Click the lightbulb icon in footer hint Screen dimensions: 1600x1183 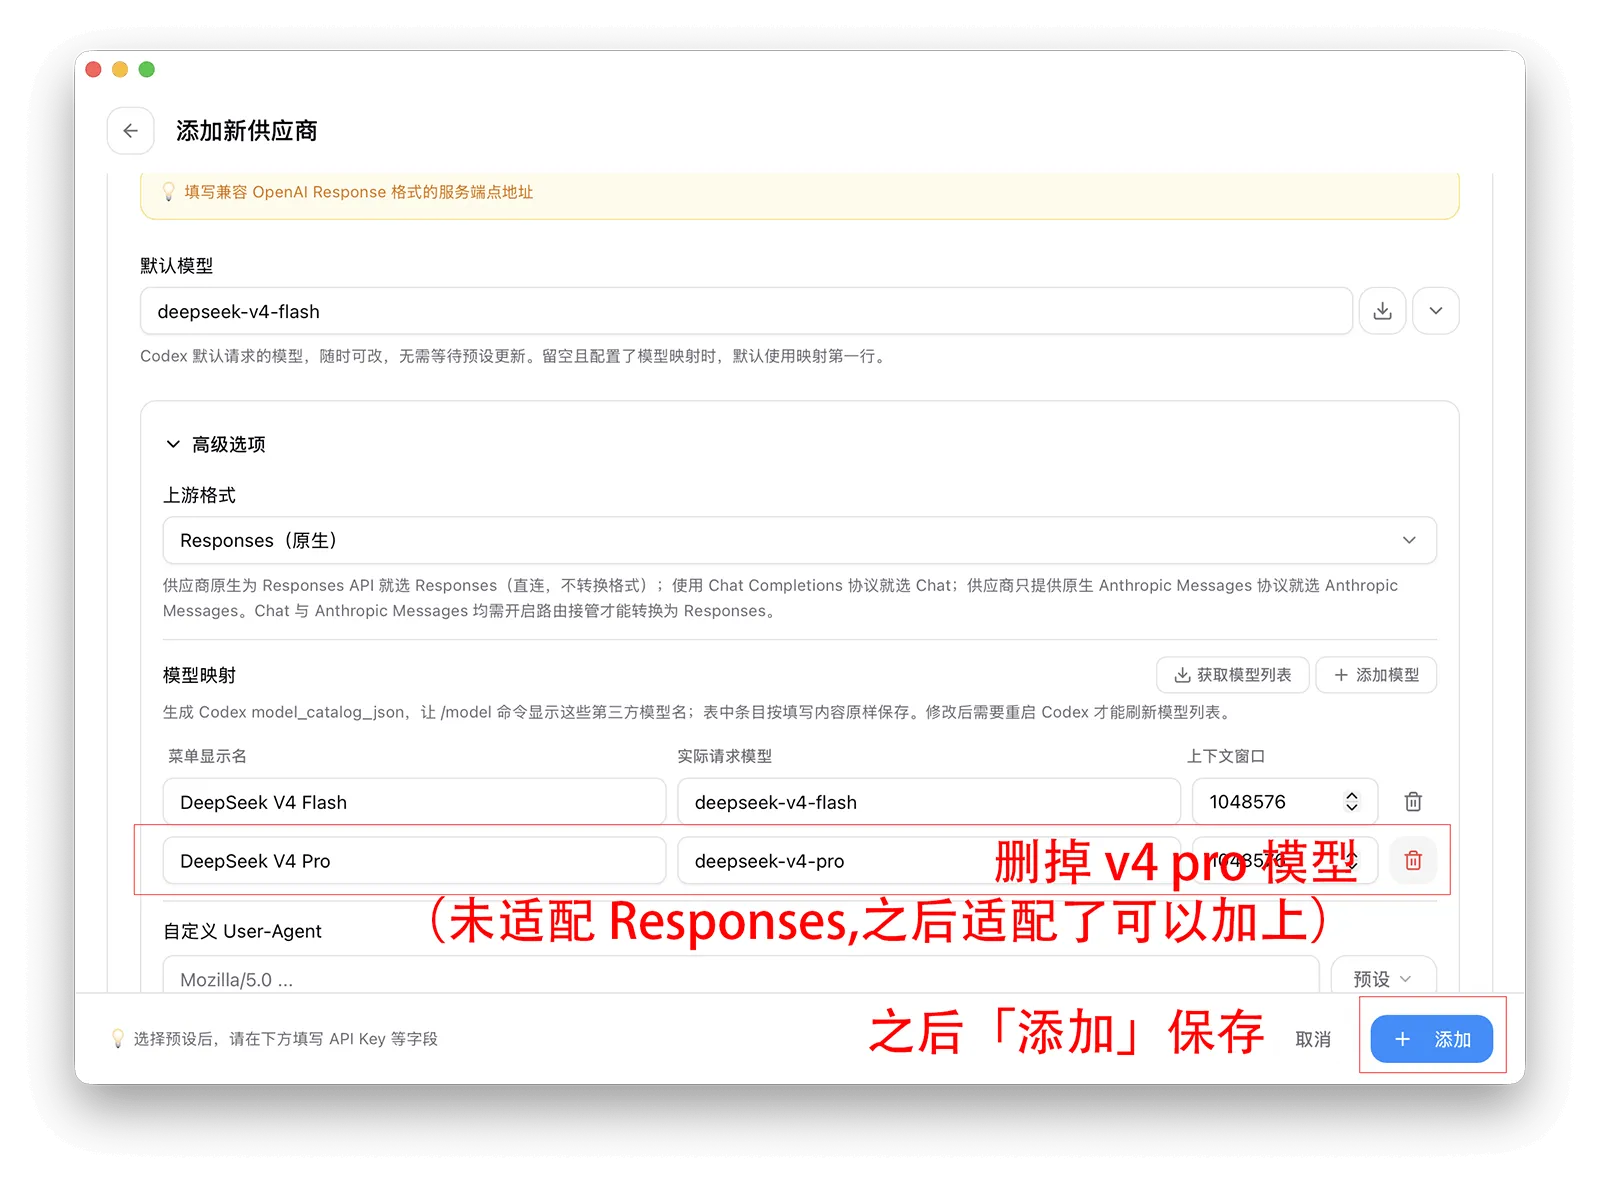click(118, 1039)
